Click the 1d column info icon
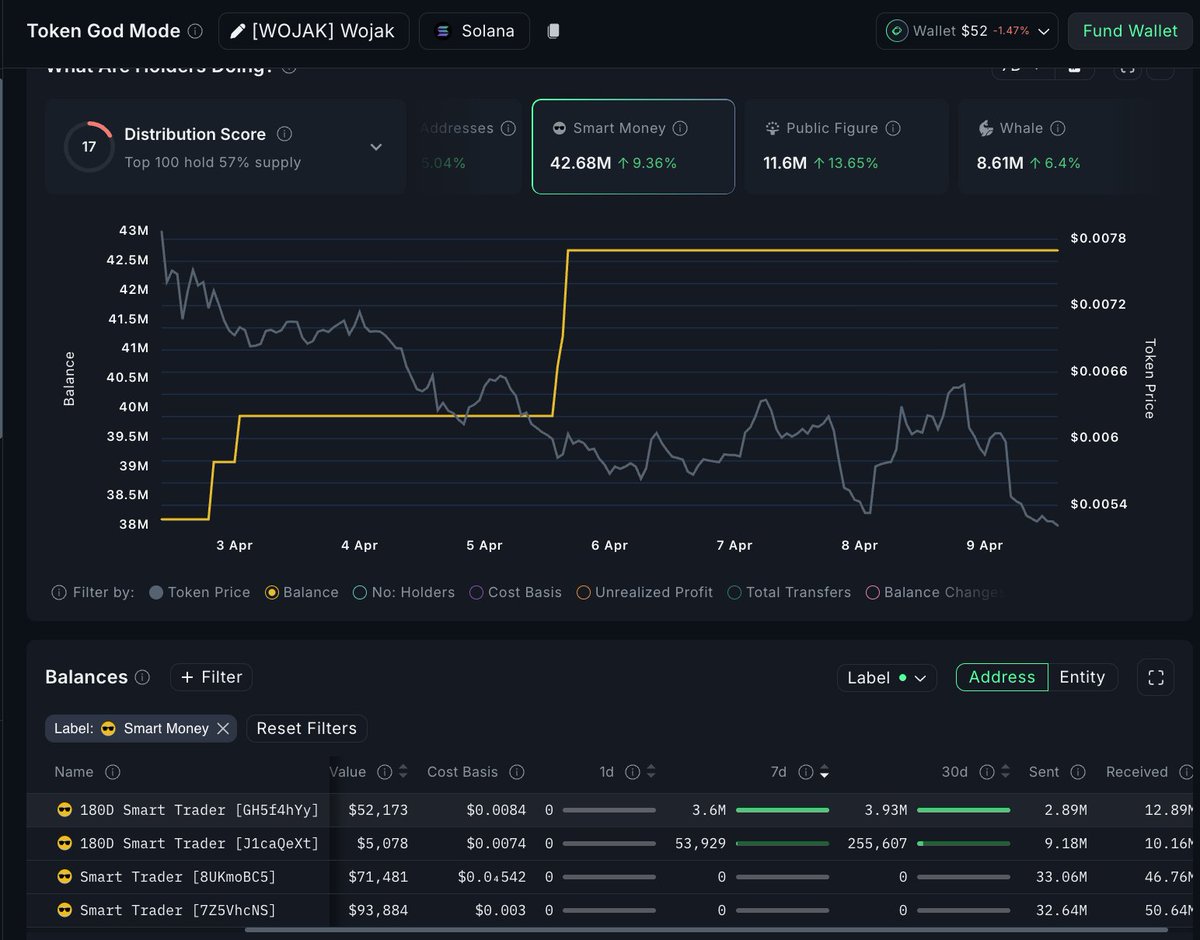 pyautogui.click(x=632, y=772)
